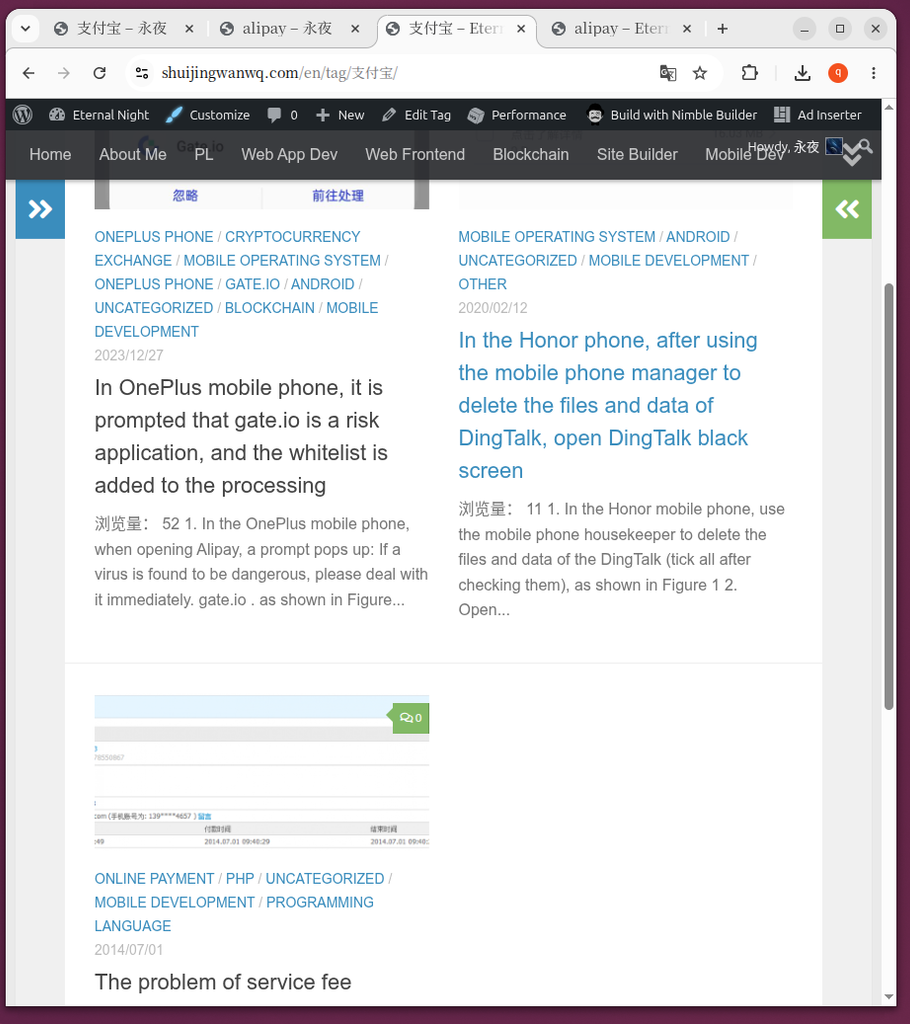
Task: Open 'About Me' navigation link
Action: coord(133,155)
